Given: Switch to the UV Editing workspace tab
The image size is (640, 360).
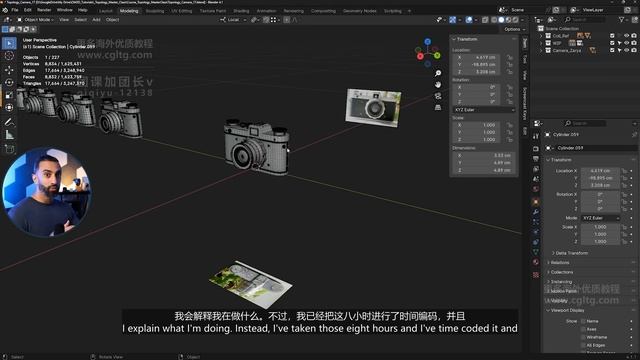Looking at the screenshot, I should [x=182, y=11].
